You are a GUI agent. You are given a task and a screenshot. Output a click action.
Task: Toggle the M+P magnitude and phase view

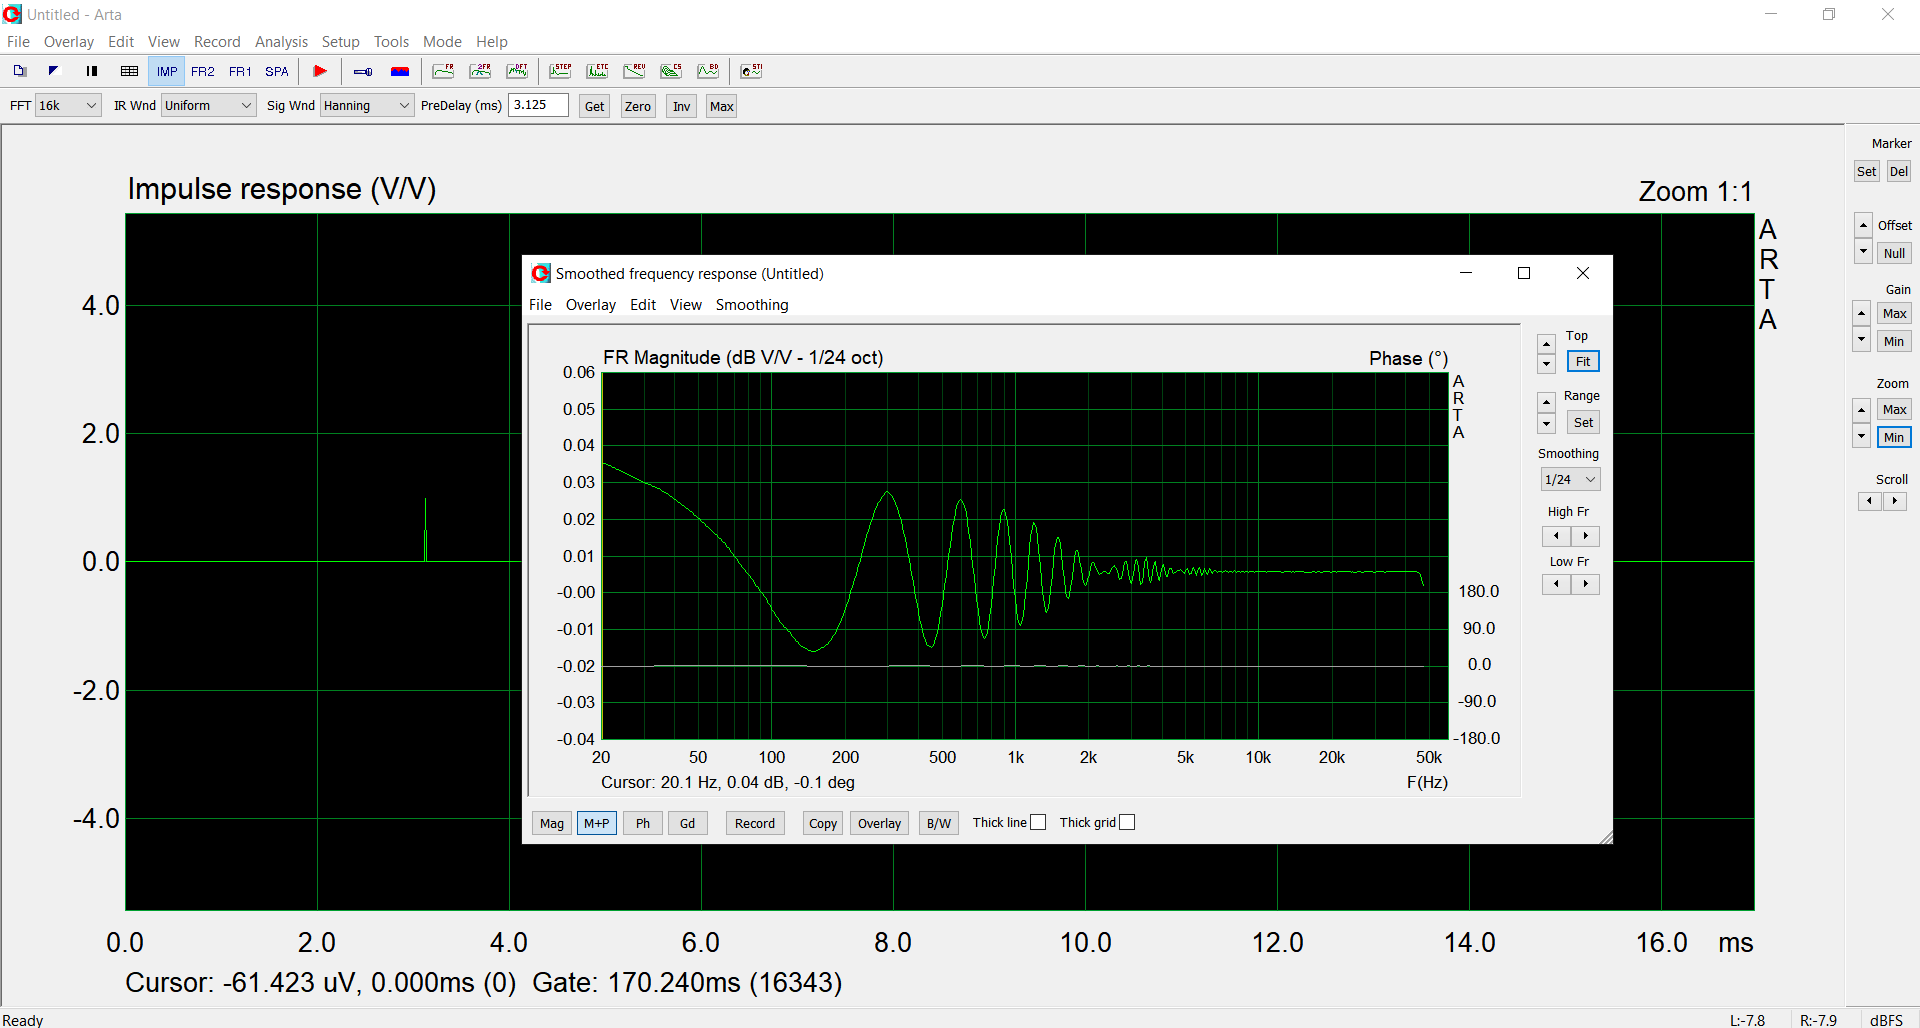(x=596, y=823)
